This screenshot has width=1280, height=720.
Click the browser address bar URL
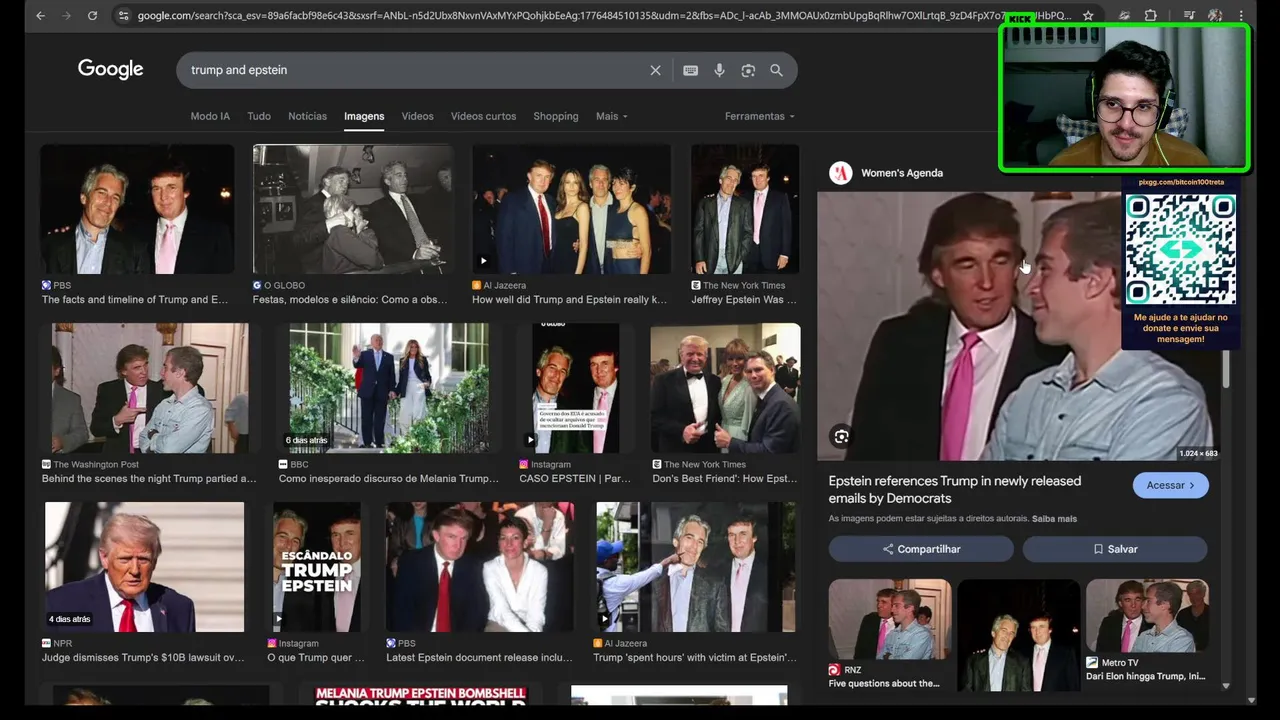tap(603, 16)
